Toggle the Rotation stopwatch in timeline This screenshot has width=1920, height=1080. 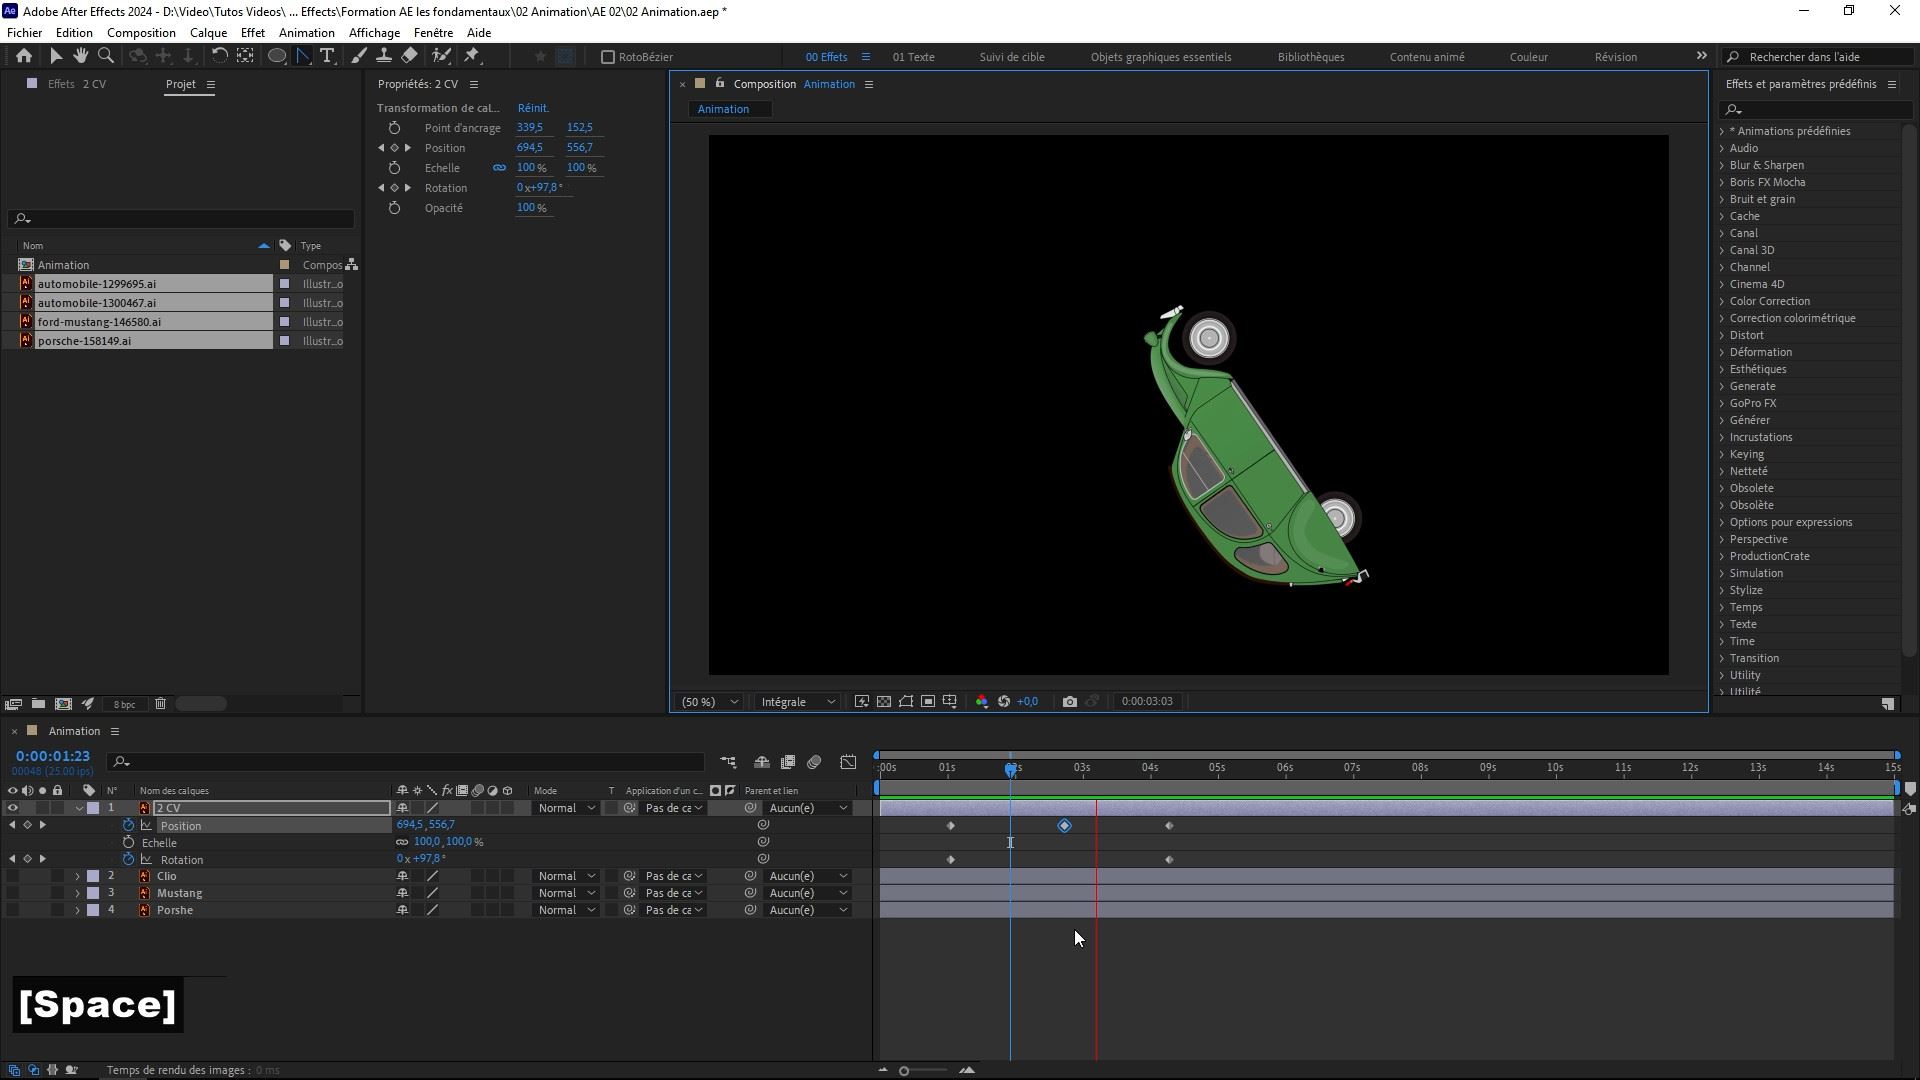pyautogui.click(x=128, y=860)
